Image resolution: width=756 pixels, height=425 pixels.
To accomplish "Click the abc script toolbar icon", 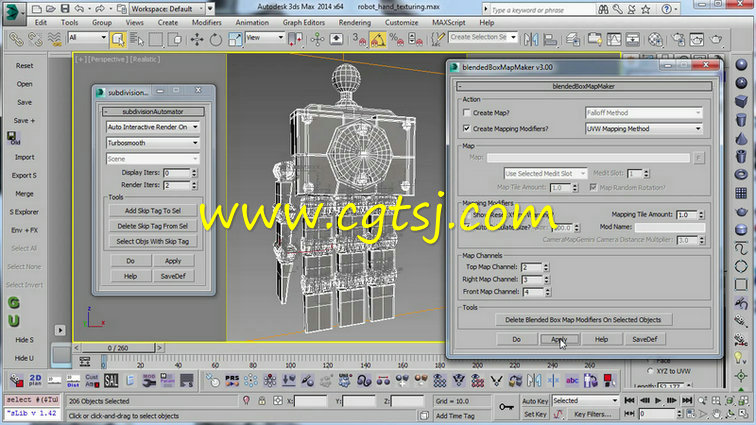I will click(x=572, y=380).
